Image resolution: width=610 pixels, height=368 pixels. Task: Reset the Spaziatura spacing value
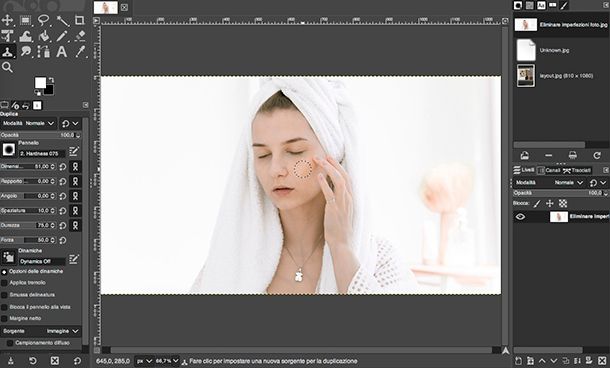pyautogui.click(x=63, y=211)
